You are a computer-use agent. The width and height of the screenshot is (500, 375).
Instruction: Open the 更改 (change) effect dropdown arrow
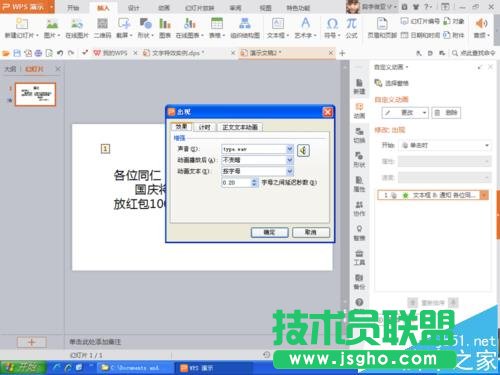(x=424, y=113)
